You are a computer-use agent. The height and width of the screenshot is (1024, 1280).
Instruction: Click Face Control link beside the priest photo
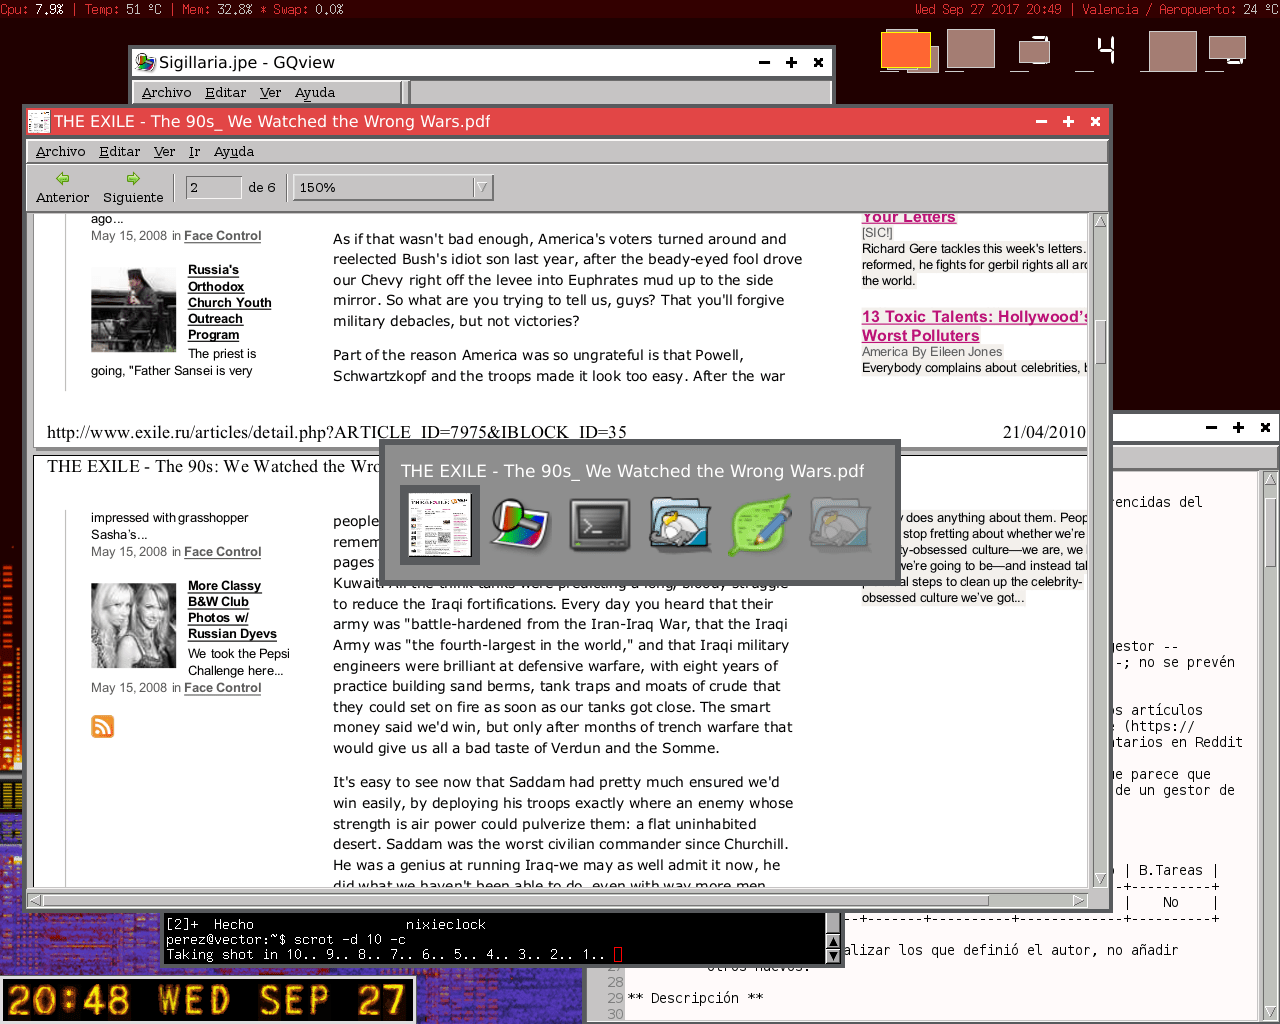point(223,236)
